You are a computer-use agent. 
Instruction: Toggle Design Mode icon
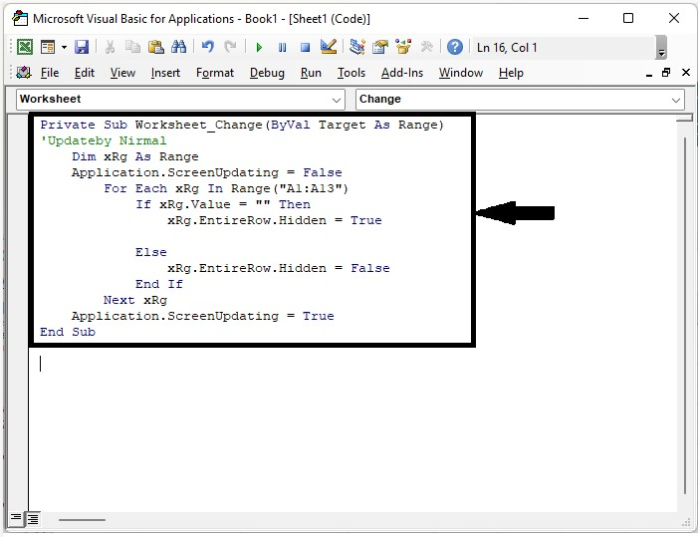click(328, 47)
